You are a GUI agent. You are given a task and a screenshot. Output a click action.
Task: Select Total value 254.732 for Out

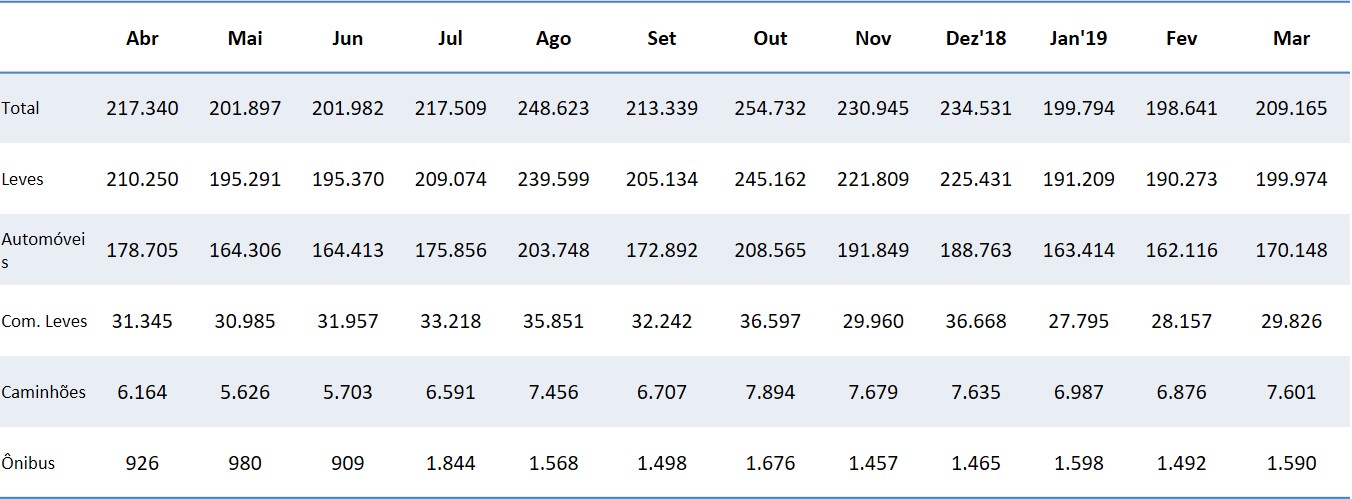click(x=770, y=108)
